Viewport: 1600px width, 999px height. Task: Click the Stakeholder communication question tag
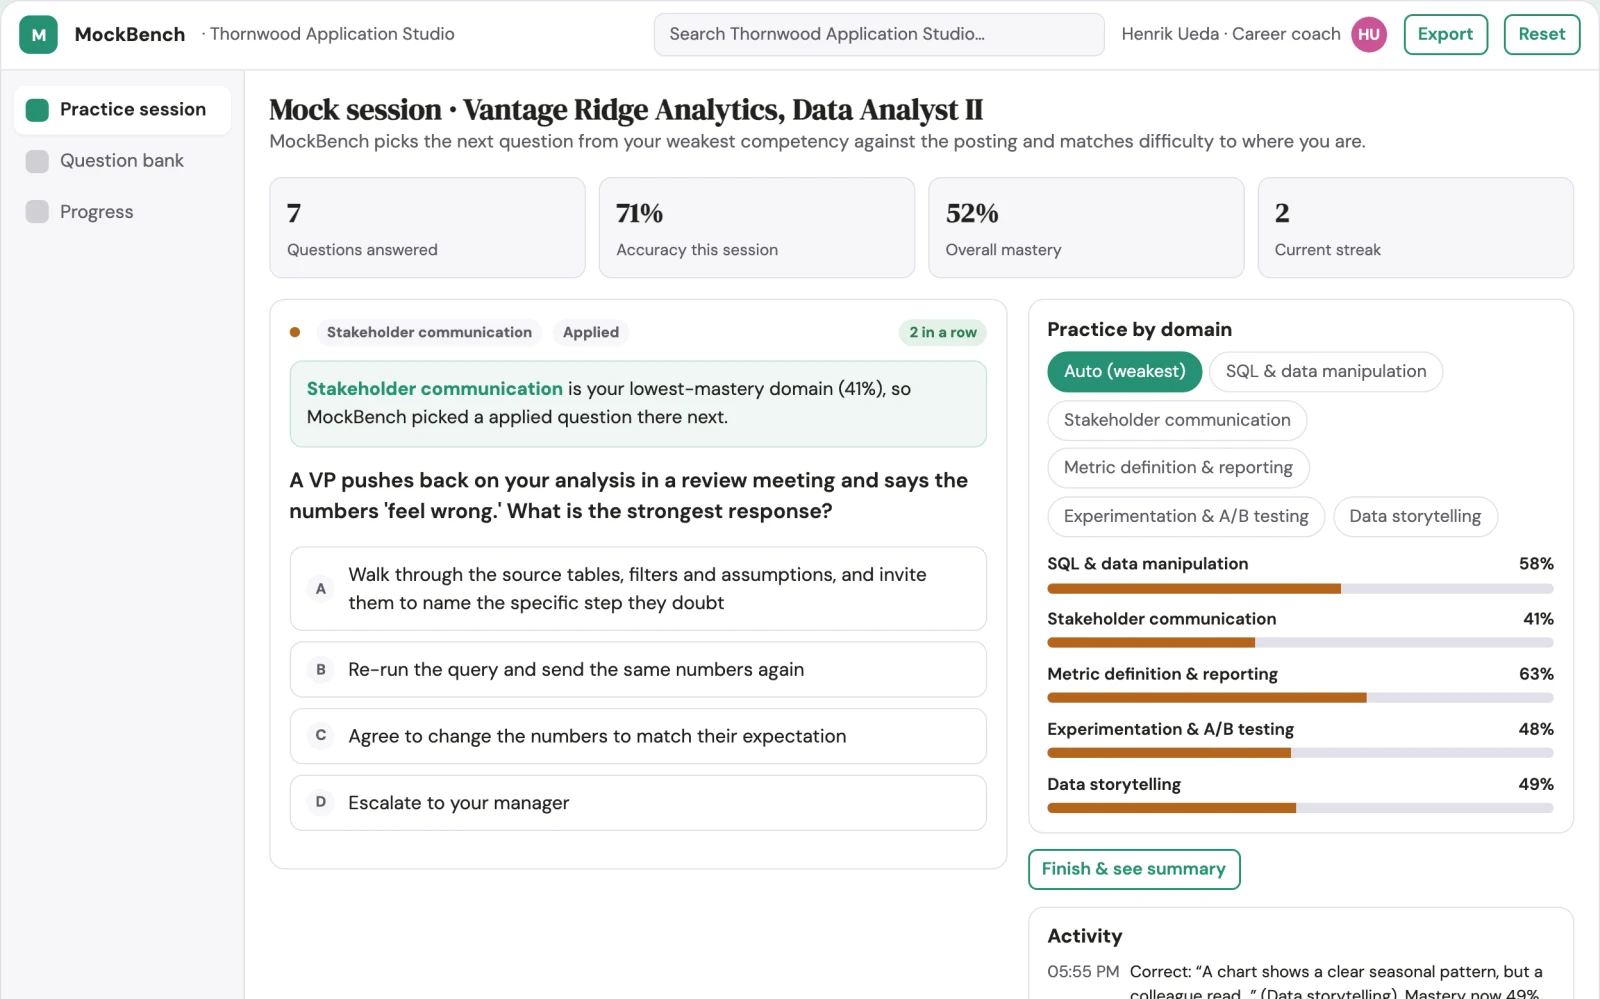pos(429,332)
